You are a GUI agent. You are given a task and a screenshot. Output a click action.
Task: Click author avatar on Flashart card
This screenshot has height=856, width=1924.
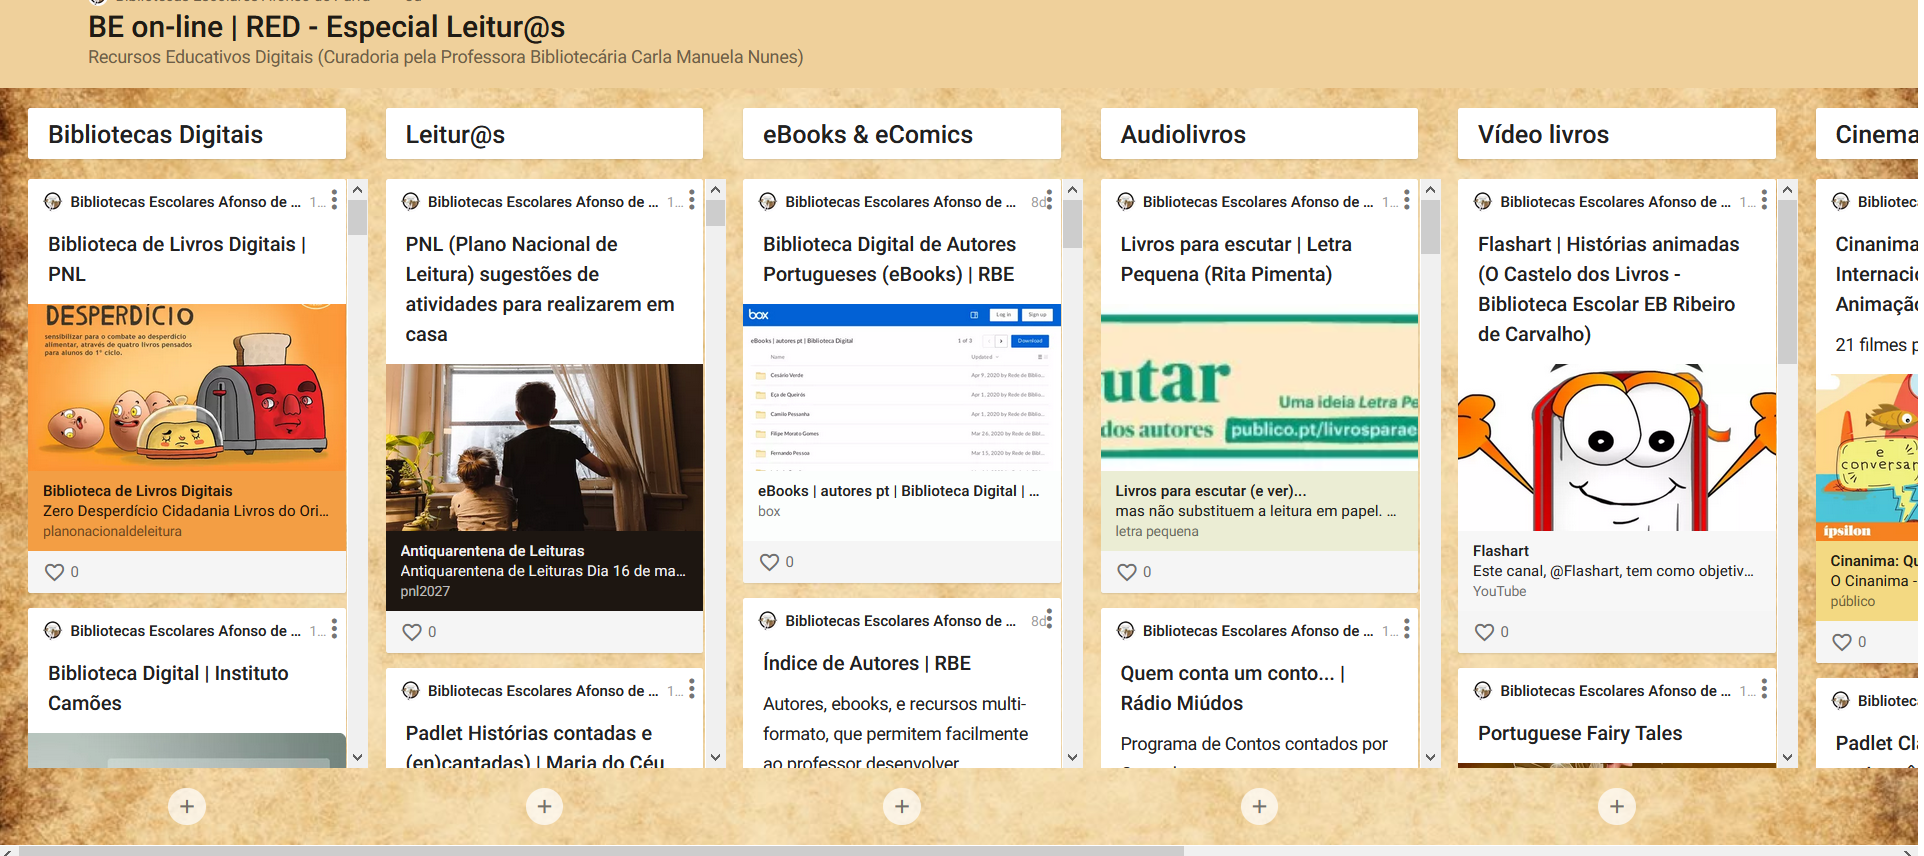pyautogui.click(x=1483, y=201)
